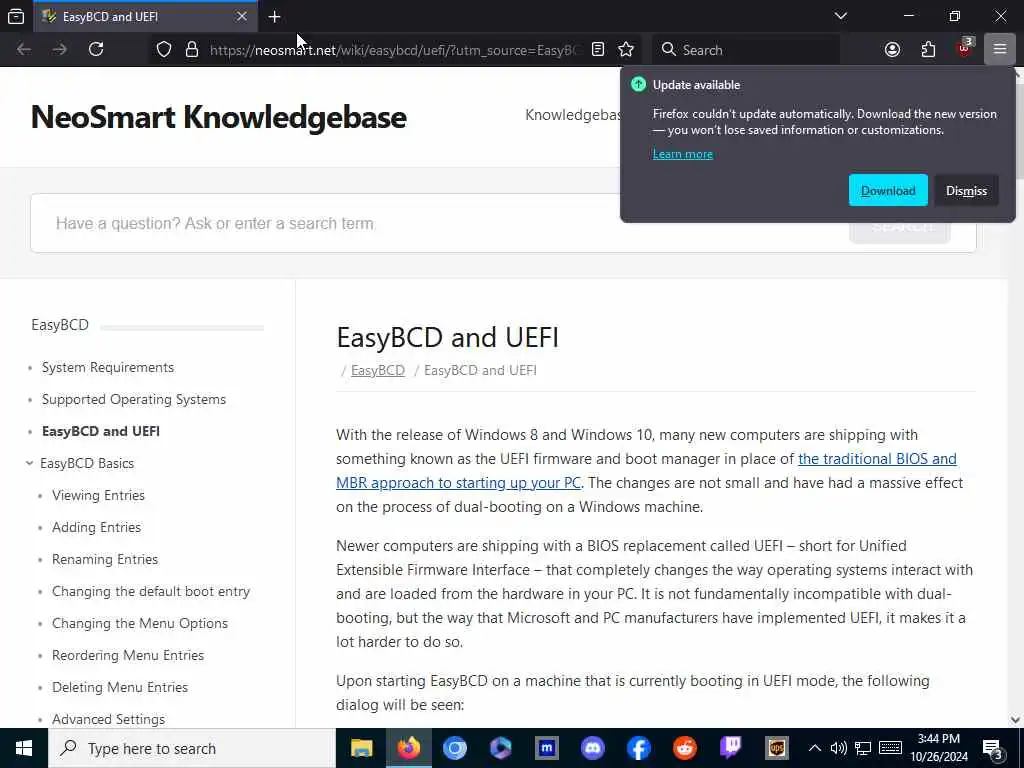Focus the browser Search box
This screenshot has width=1024, height=768.
[x=746, y=50]
